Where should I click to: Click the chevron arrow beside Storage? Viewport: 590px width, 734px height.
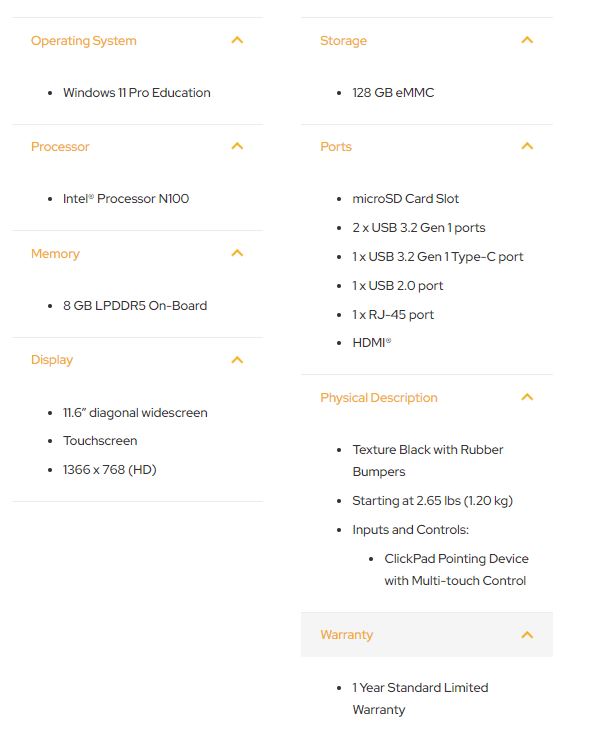527,40
